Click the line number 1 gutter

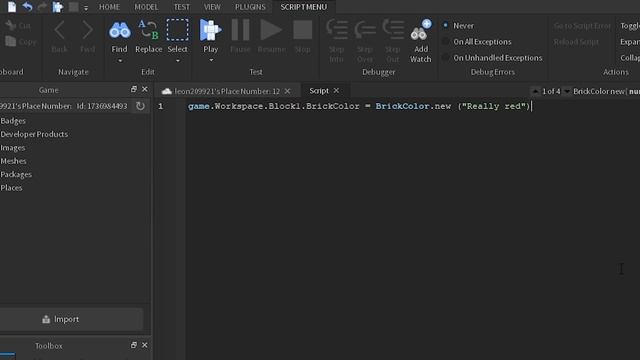[161, 107]
